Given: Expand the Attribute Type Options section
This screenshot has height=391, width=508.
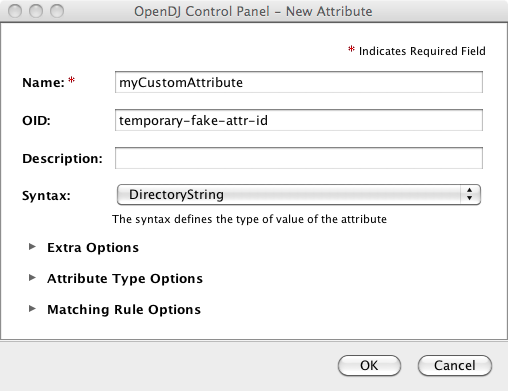Looking at the screenshot, I should pyautogui.click(x=32, y=278).
